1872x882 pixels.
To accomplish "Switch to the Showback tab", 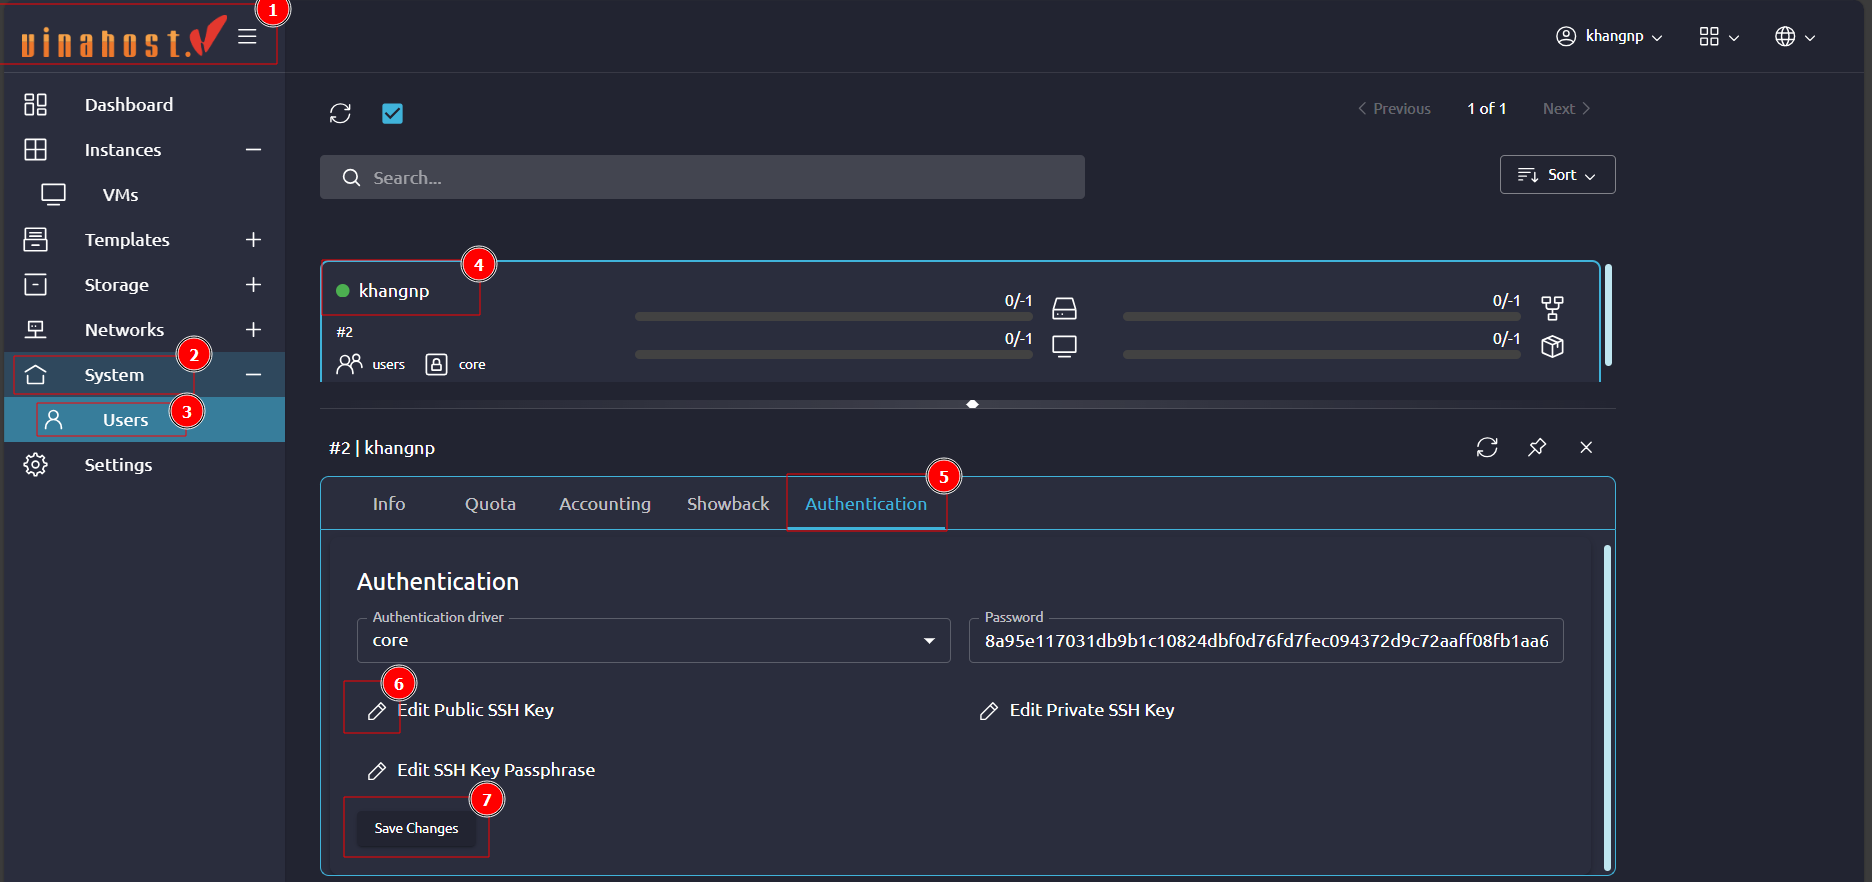I will (x=728, y=504).
